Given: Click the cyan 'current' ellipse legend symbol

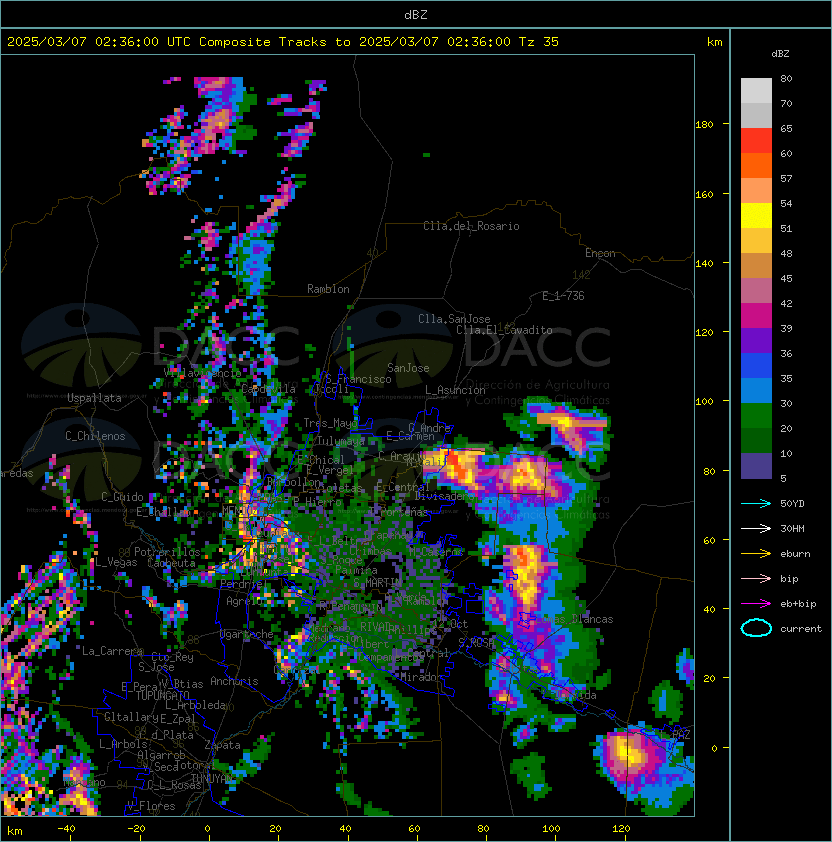Looking at the screenshot, I should (756, 628).
